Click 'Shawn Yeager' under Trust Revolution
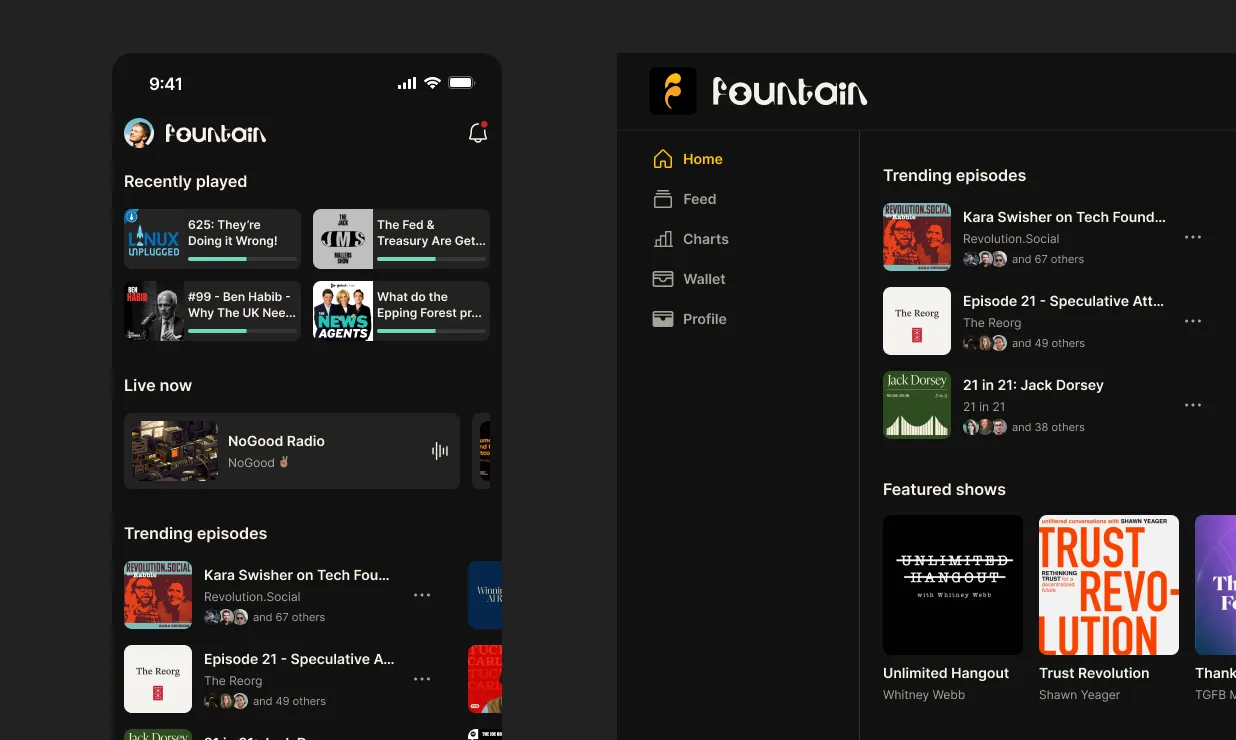Viewport: 1236px width, 740px height. (1080, 695)
